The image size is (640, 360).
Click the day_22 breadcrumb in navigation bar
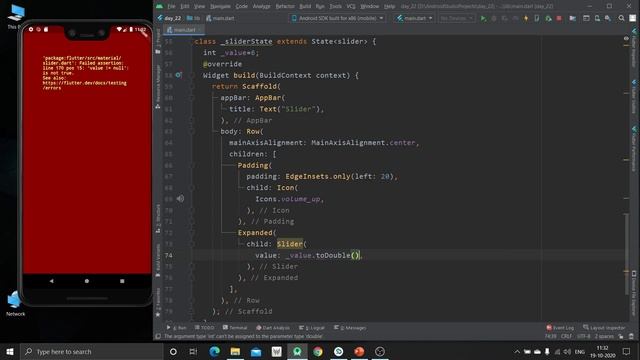[169, 18]
